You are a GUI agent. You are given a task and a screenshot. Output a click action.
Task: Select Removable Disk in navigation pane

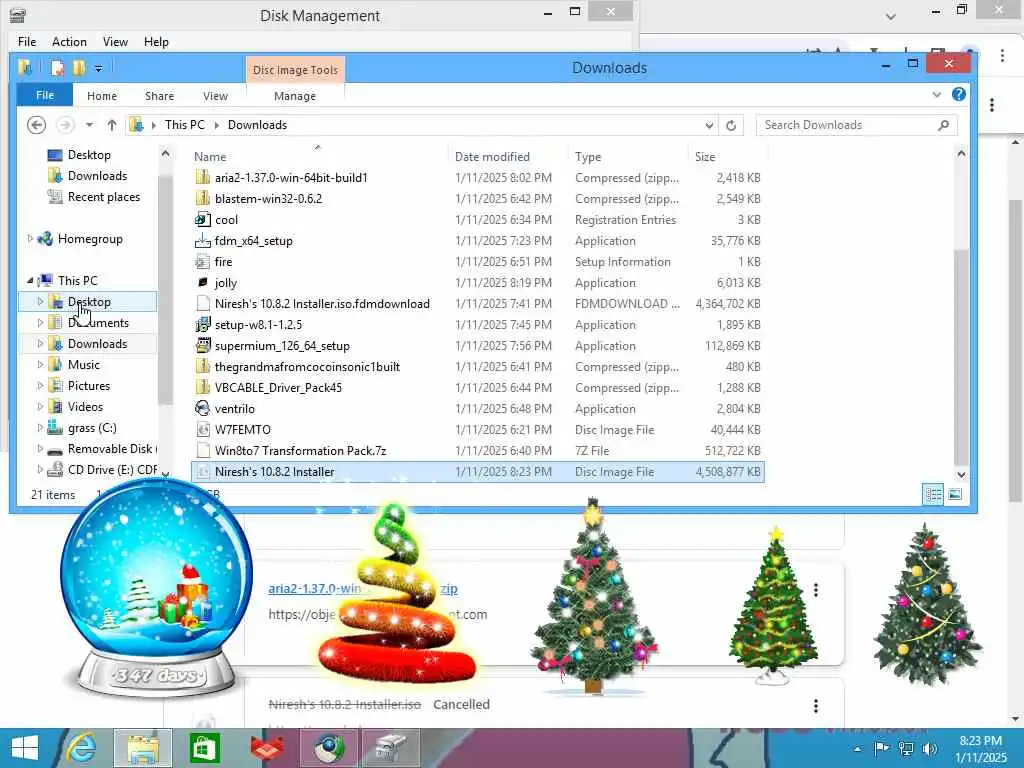(x=110, y=449)
